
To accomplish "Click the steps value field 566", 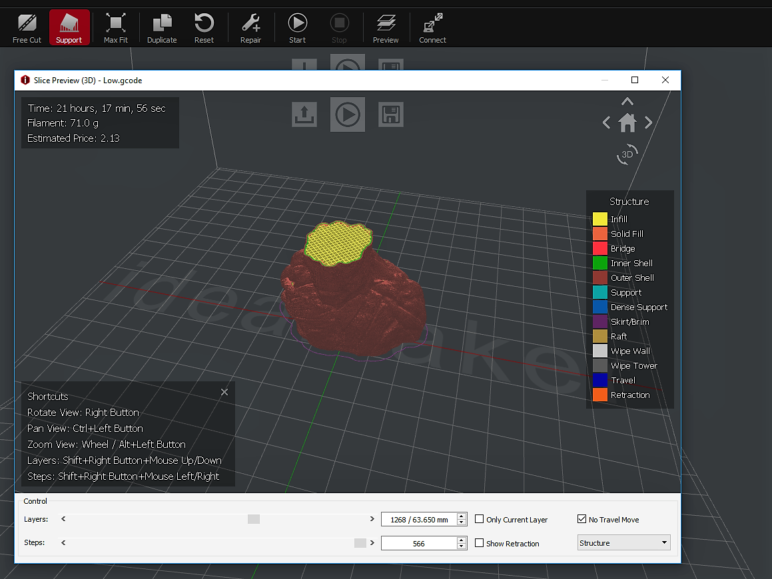I will click(x=419, y=543).
